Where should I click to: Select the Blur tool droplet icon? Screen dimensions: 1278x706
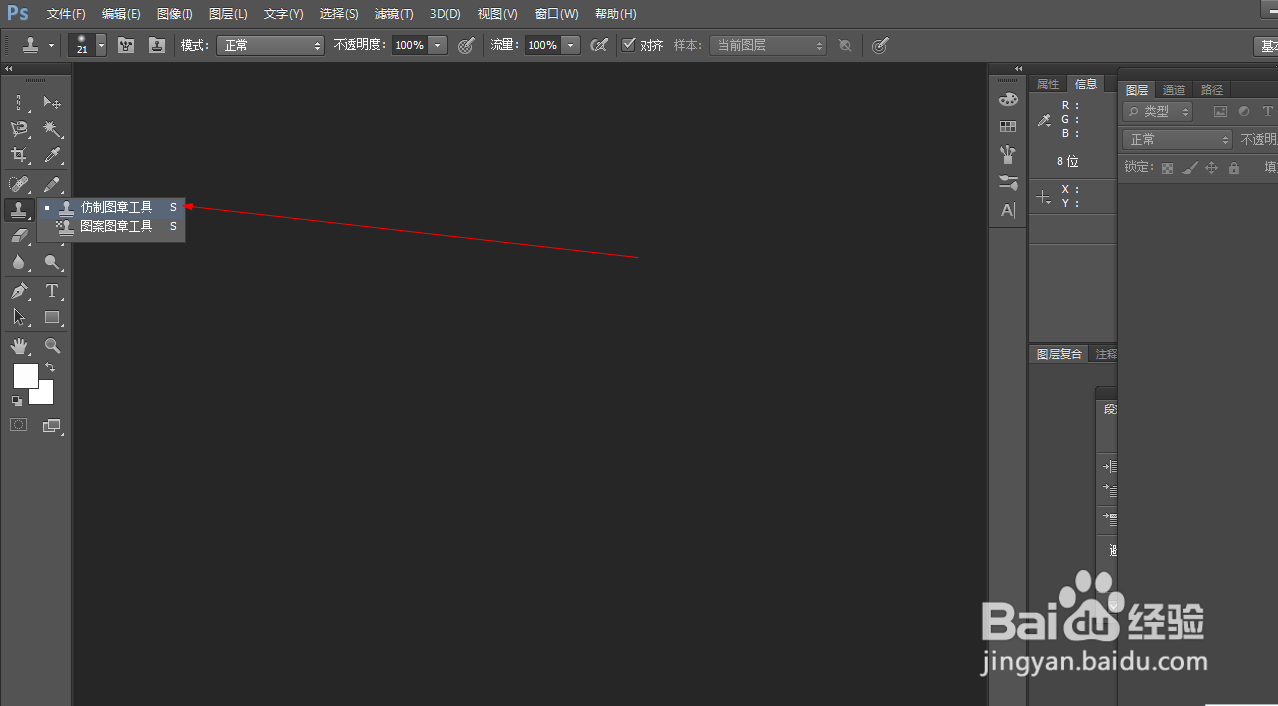point(19,262)
